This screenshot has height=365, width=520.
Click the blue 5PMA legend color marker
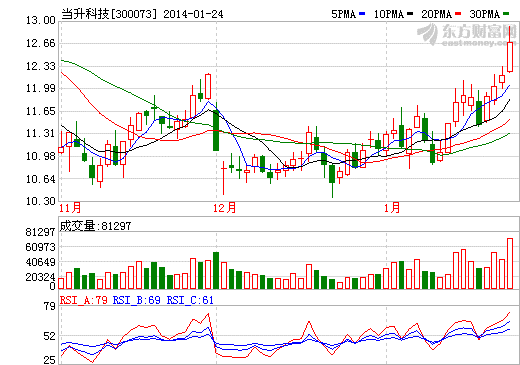362,14
